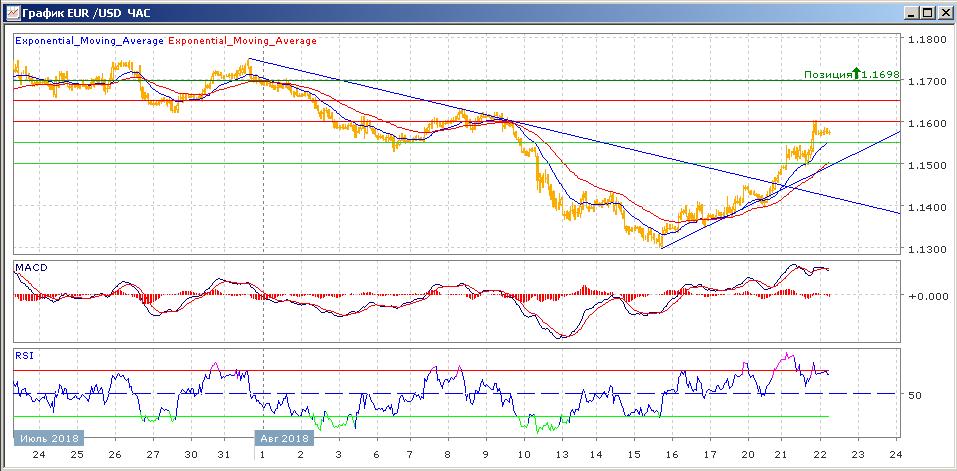Viewport: 957px width, 471px height.
Task: Click the green position arrow icon
Action: pyautogui.click(x=856, y=74)
